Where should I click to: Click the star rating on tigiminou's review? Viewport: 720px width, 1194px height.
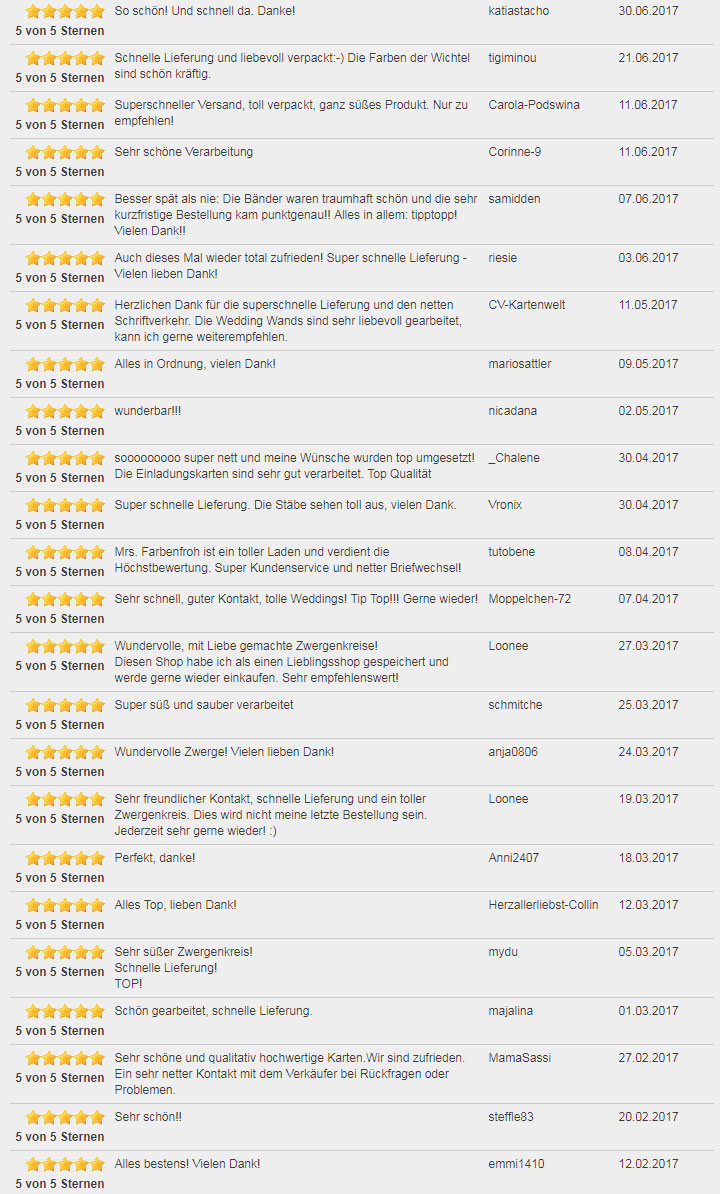(65, 59)
